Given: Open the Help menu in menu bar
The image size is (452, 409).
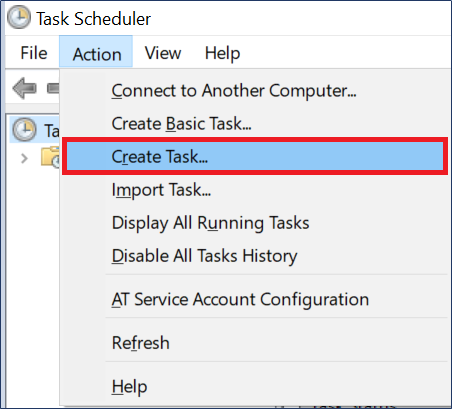Looking at the screenshot, I should click(222, 53).
